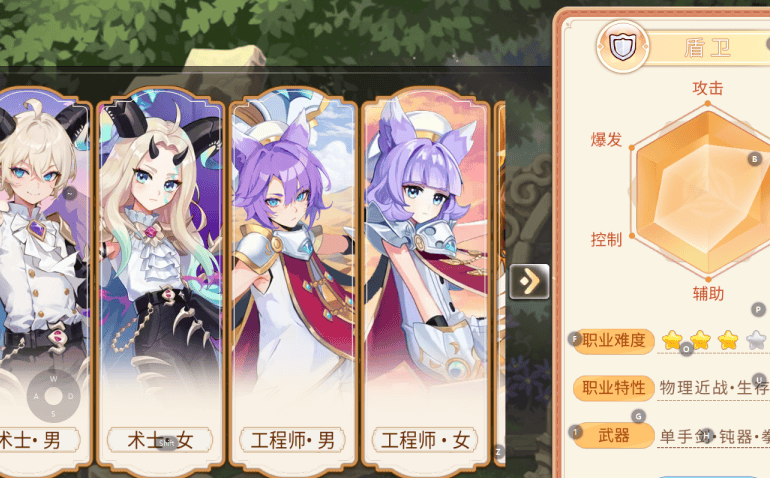Click the 职业难度 label
This screenshot has height=478, width=770.
click(614, 340)
